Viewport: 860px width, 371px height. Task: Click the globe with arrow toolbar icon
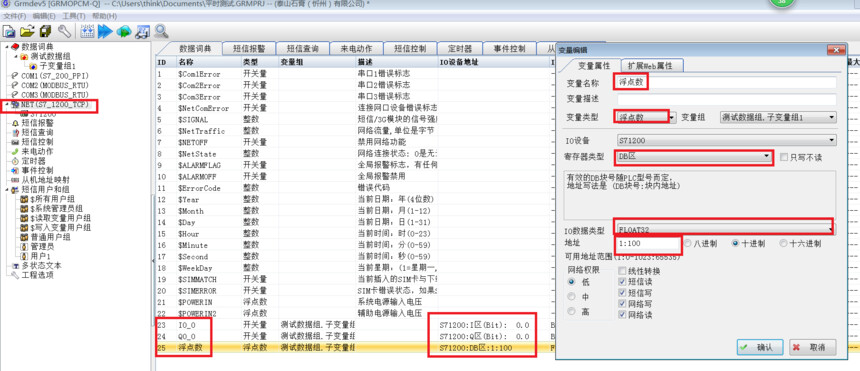pyautogui.click(x=123, y=32)
